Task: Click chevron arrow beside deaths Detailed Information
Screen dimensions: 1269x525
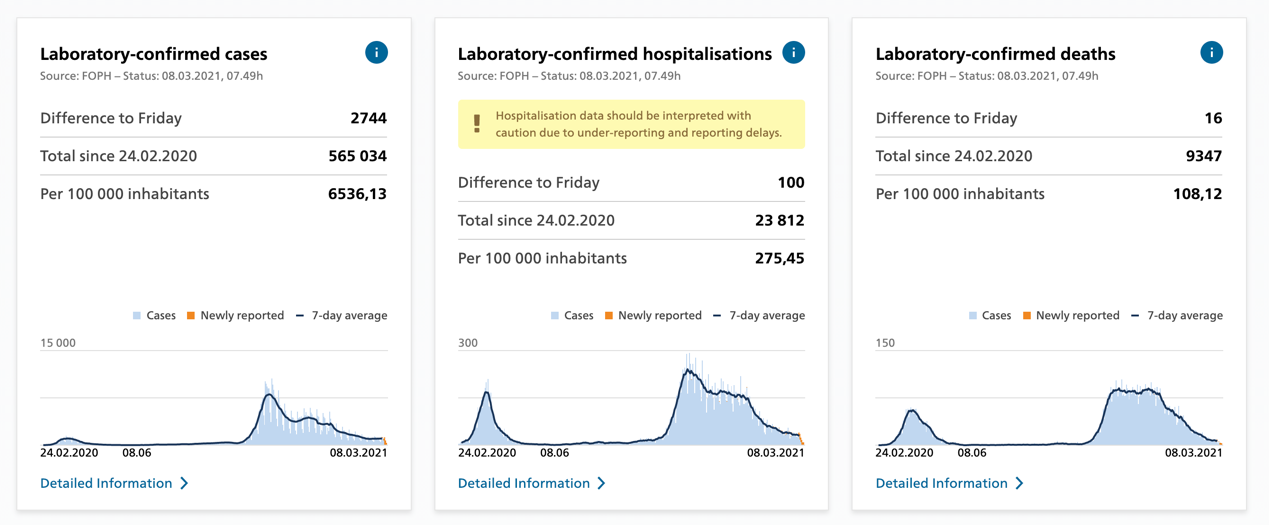Action: coord(1019,484)
